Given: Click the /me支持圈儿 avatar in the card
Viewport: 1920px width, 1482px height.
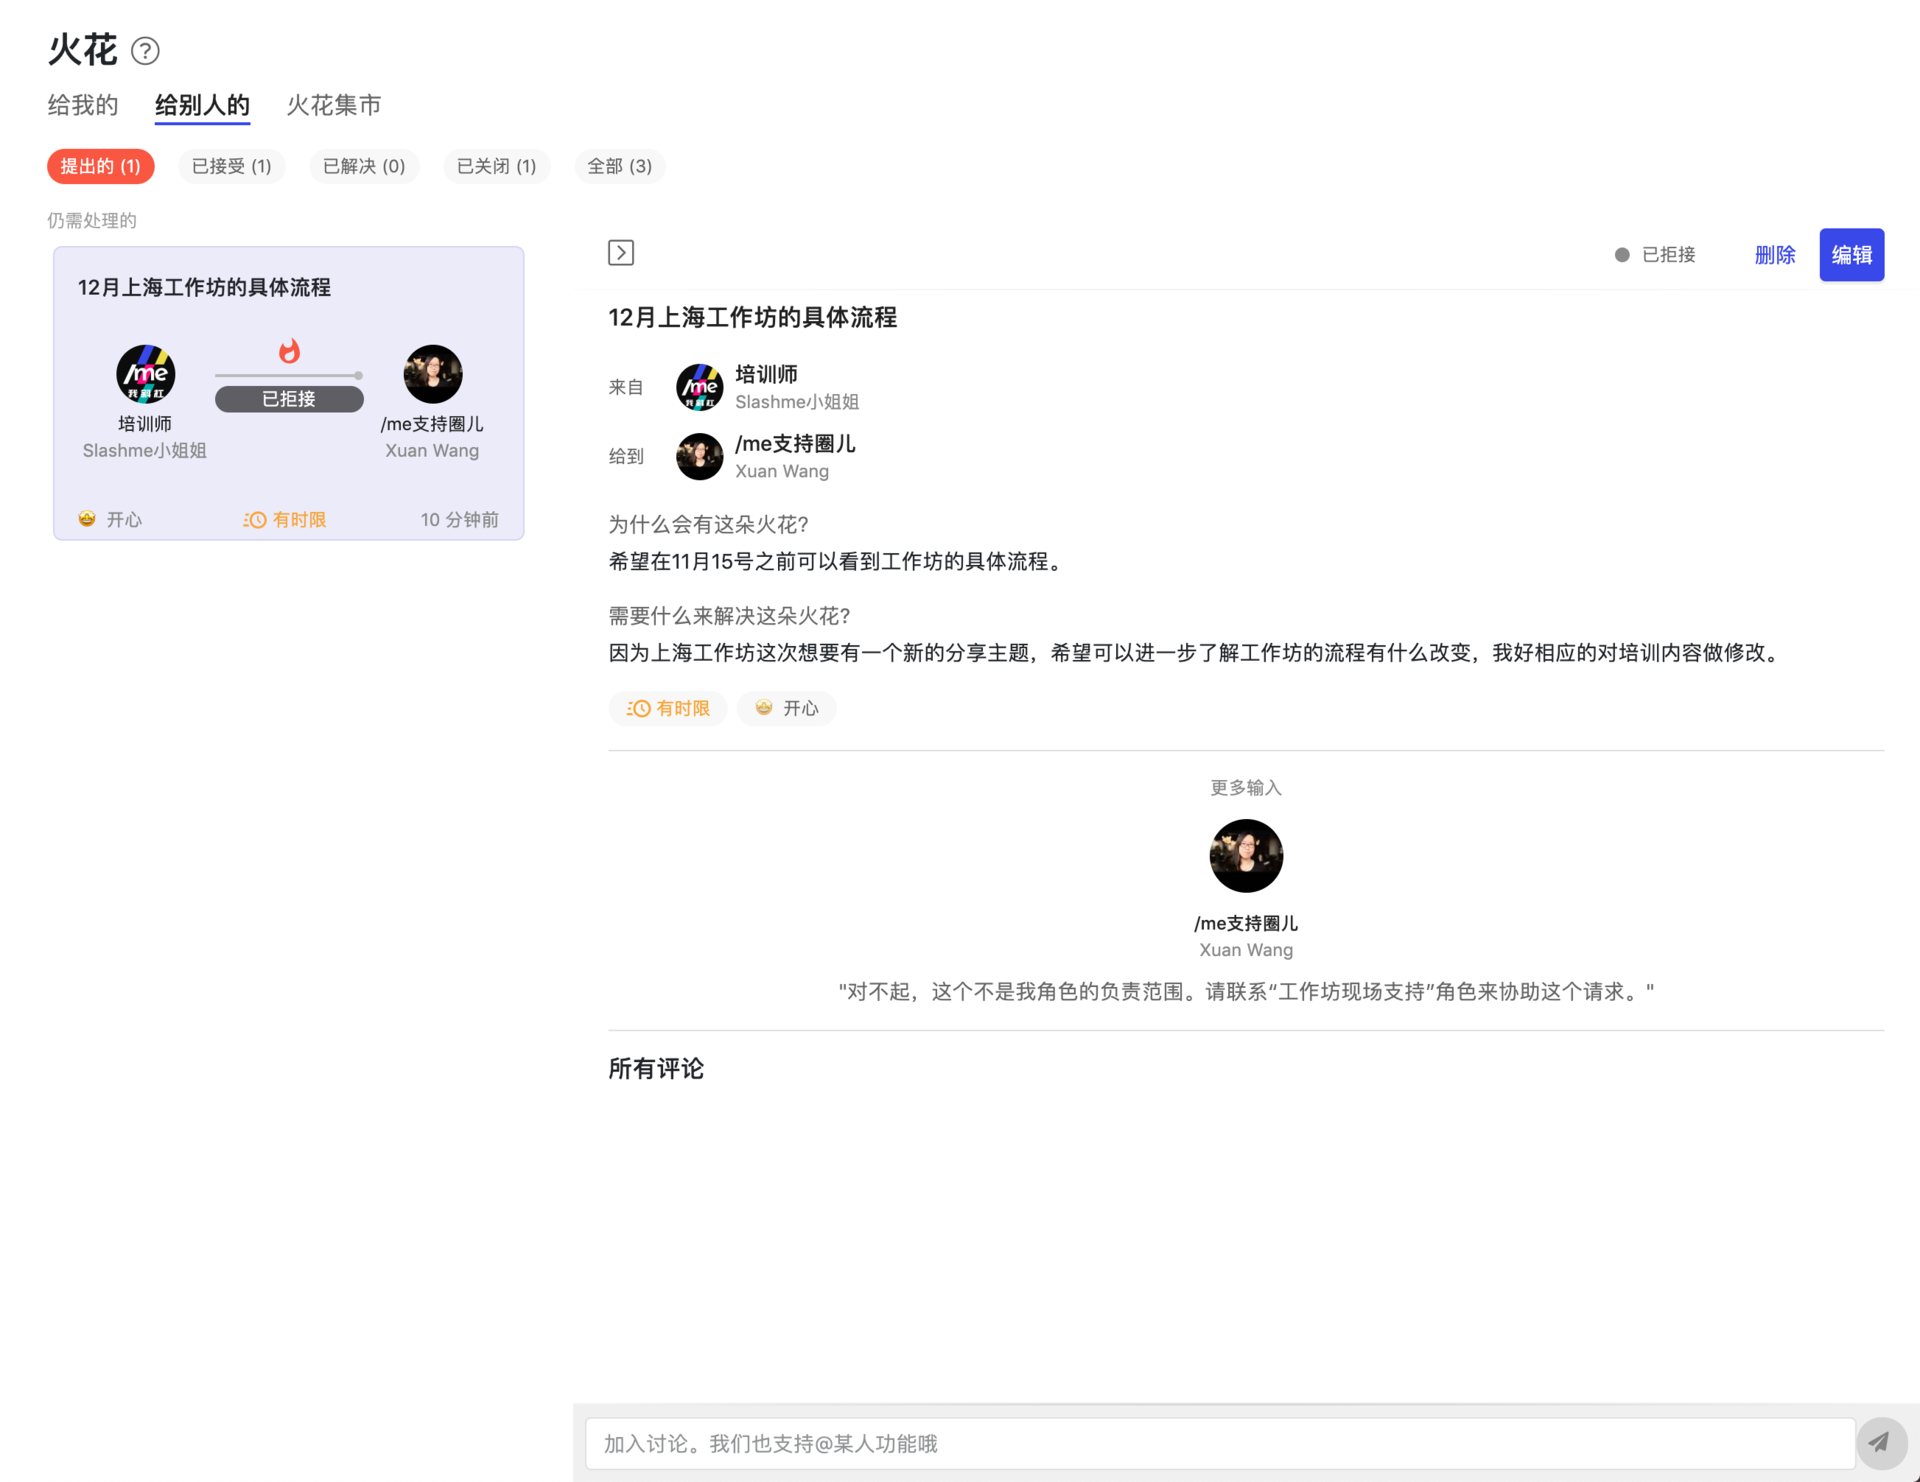Looking at the screenshot, I should [x=432, y=374].
